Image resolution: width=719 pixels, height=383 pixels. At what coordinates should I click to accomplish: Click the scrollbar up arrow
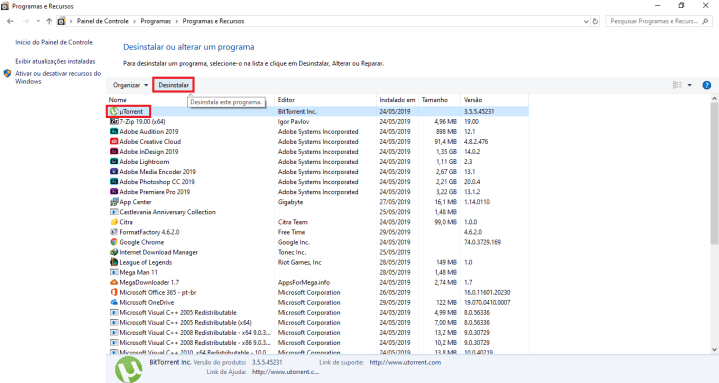tap(715, 98)
